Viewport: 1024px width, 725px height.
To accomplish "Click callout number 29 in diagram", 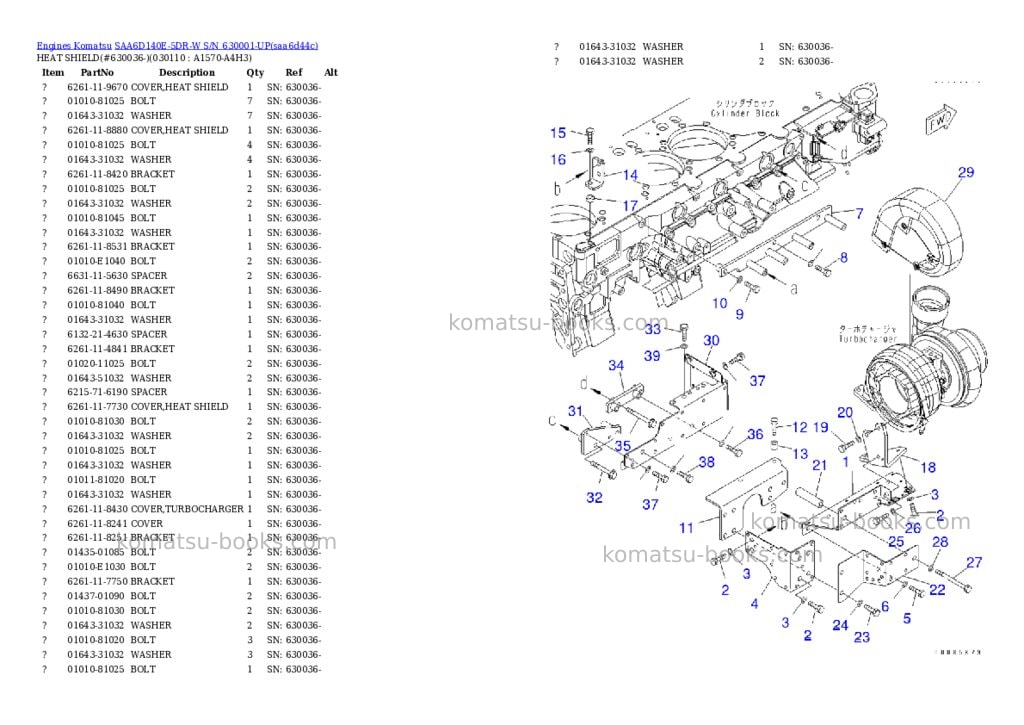I will point(966,172).
